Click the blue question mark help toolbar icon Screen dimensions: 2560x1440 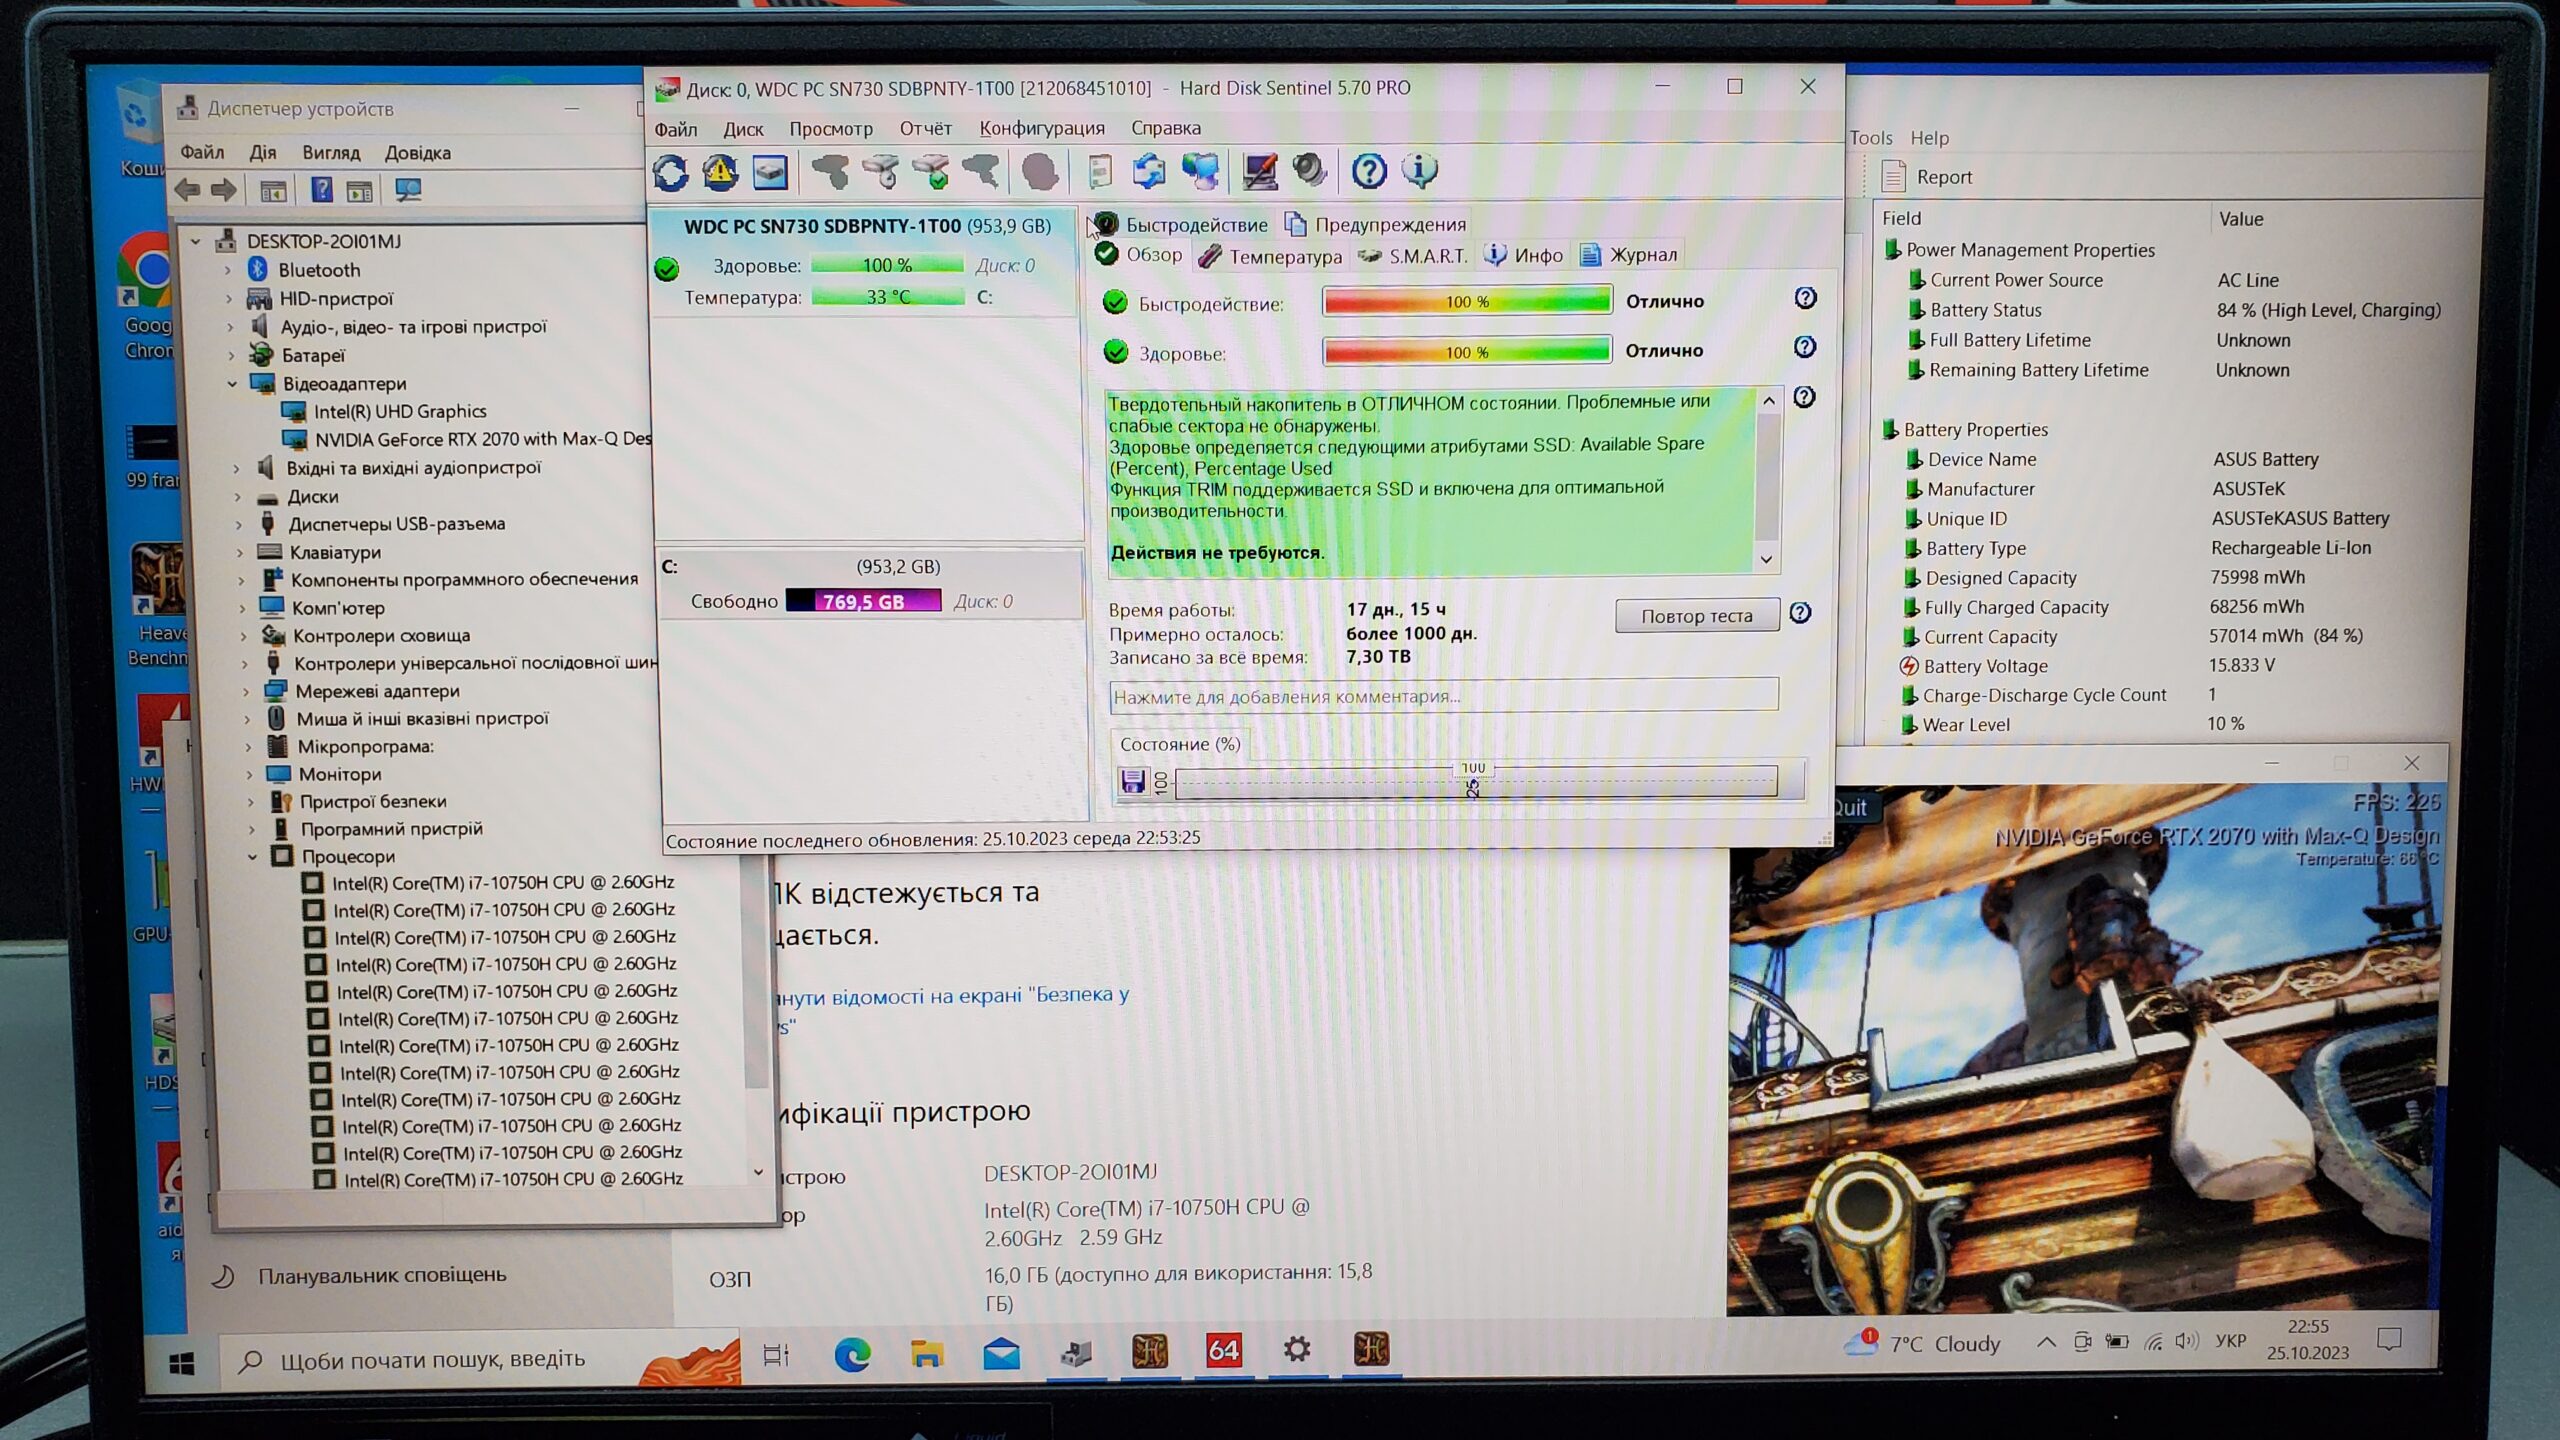coord(1368,172)
